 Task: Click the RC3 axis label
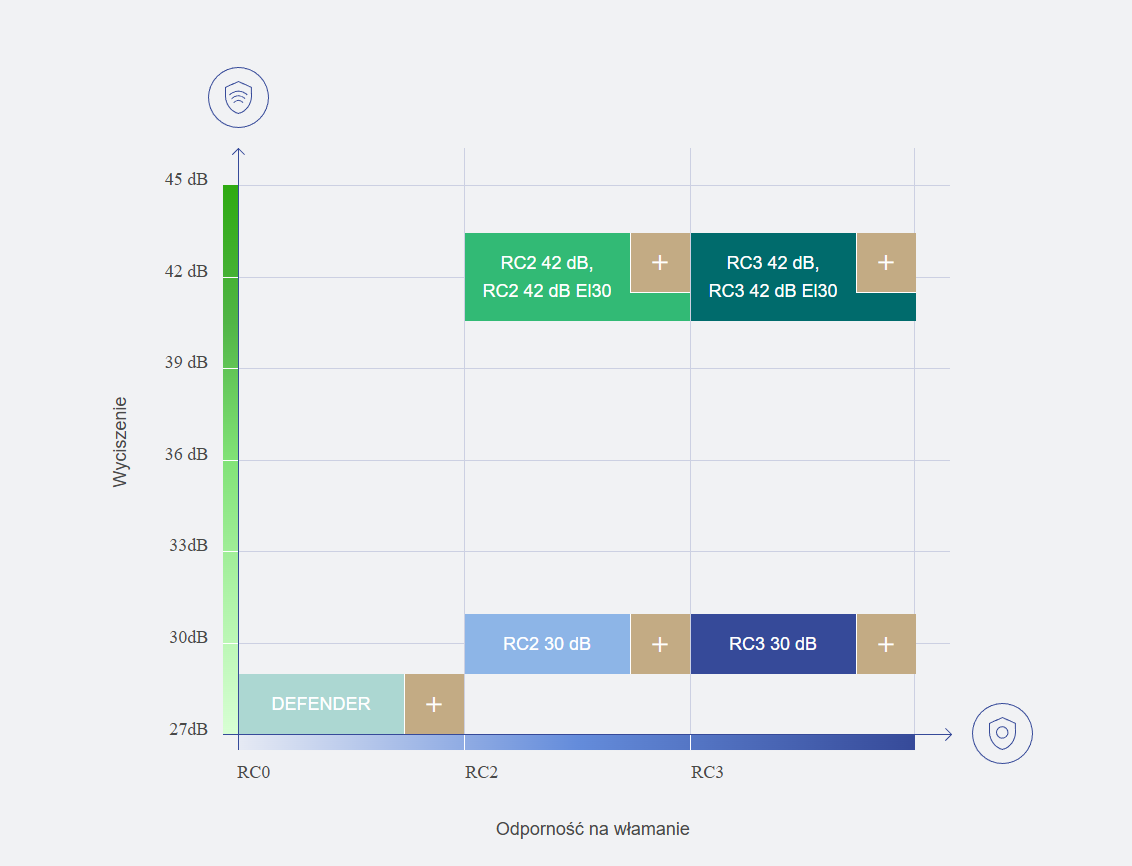[x=707, y=773]
